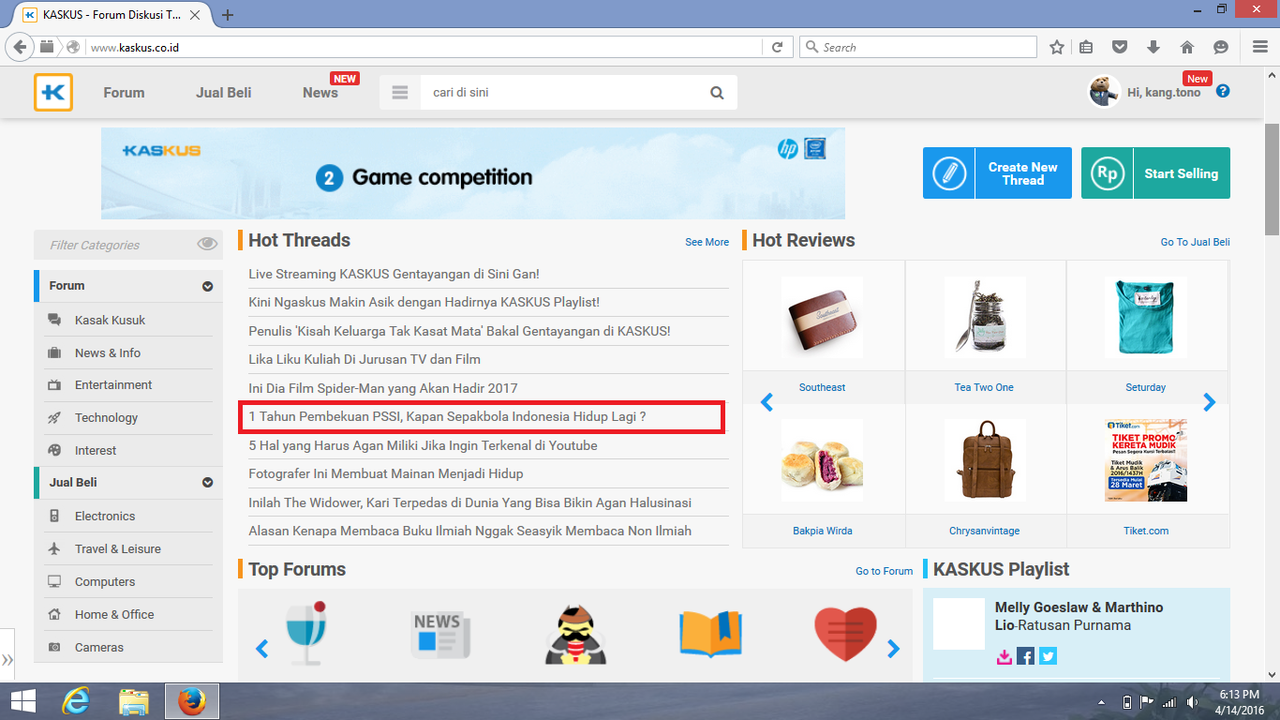Open the mustache man forum icon
The width and height of the screenshot is (1280, 720).
(576, 635)
